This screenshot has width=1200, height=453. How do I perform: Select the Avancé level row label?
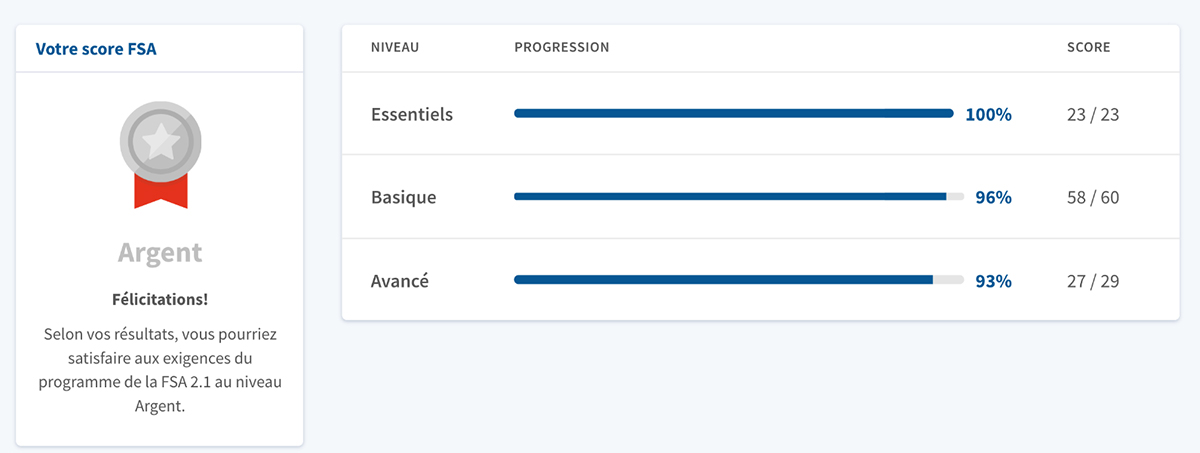click(x=400, y=281)
